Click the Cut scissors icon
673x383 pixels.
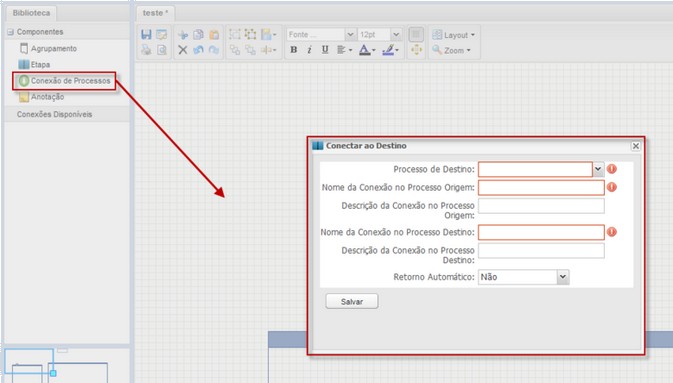(183, 34)
